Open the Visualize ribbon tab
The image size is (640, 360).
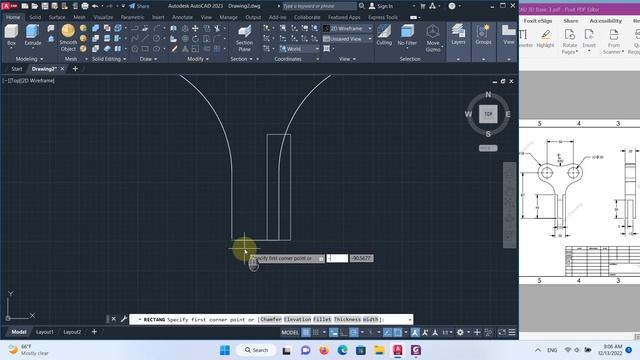pos(103,17)
